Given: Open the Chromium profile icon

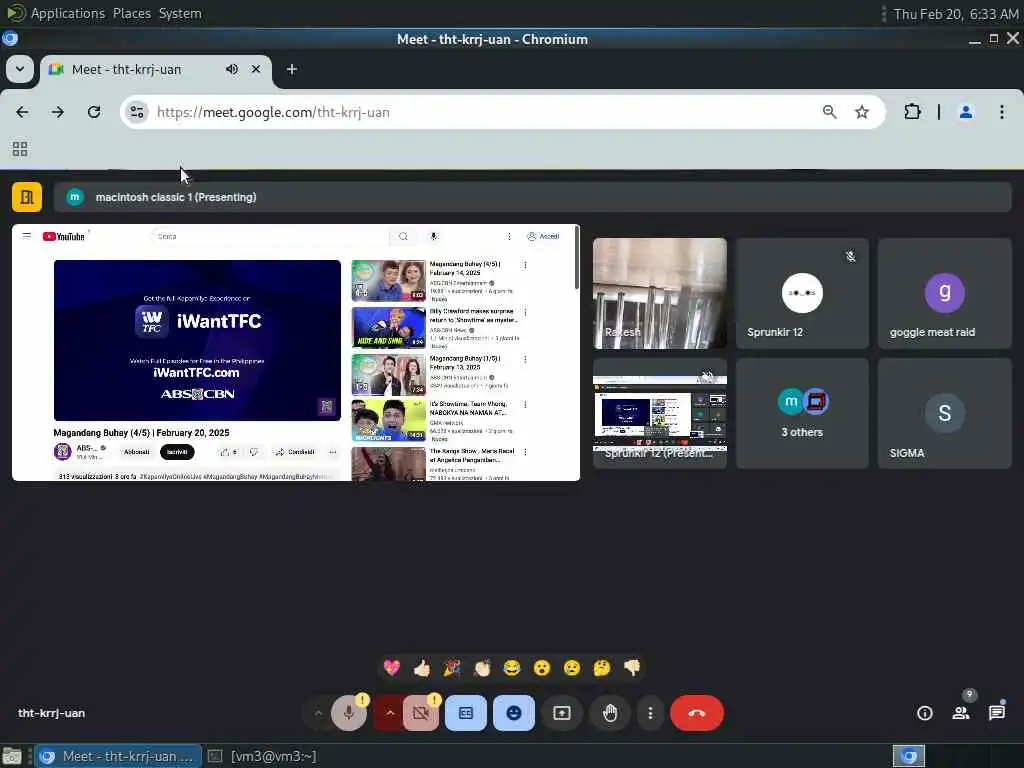Looking at the screenshot, I should pos(966,112).
